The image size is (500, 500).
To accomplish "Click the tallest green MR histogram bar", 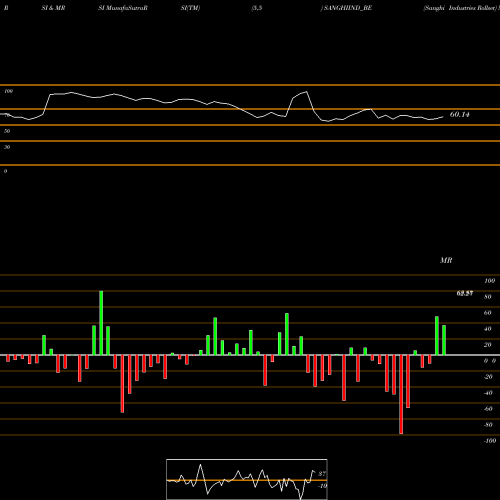I will coord(101,323).
